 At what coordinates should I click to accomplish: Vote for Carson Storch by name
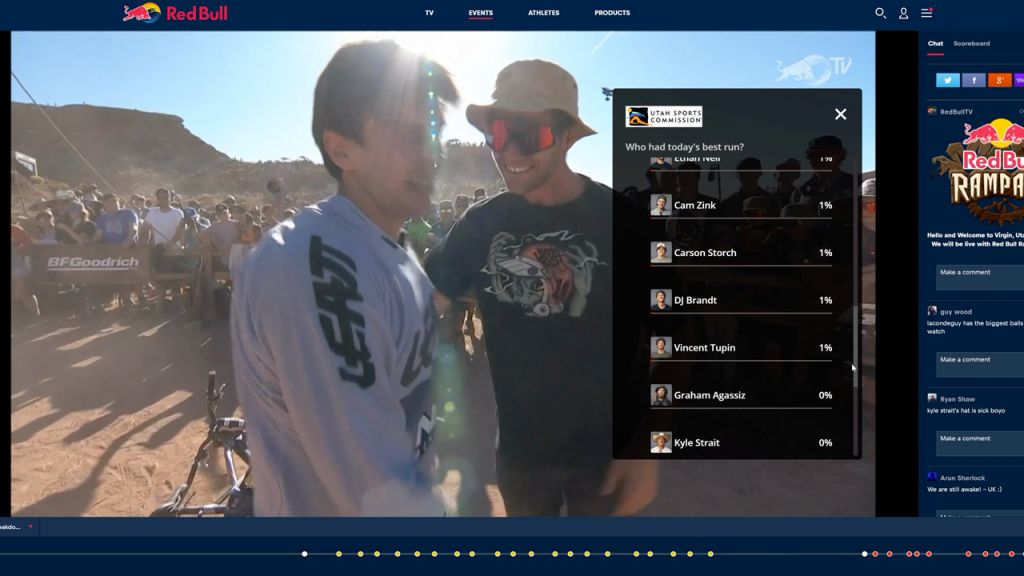(x=705, y=253)
